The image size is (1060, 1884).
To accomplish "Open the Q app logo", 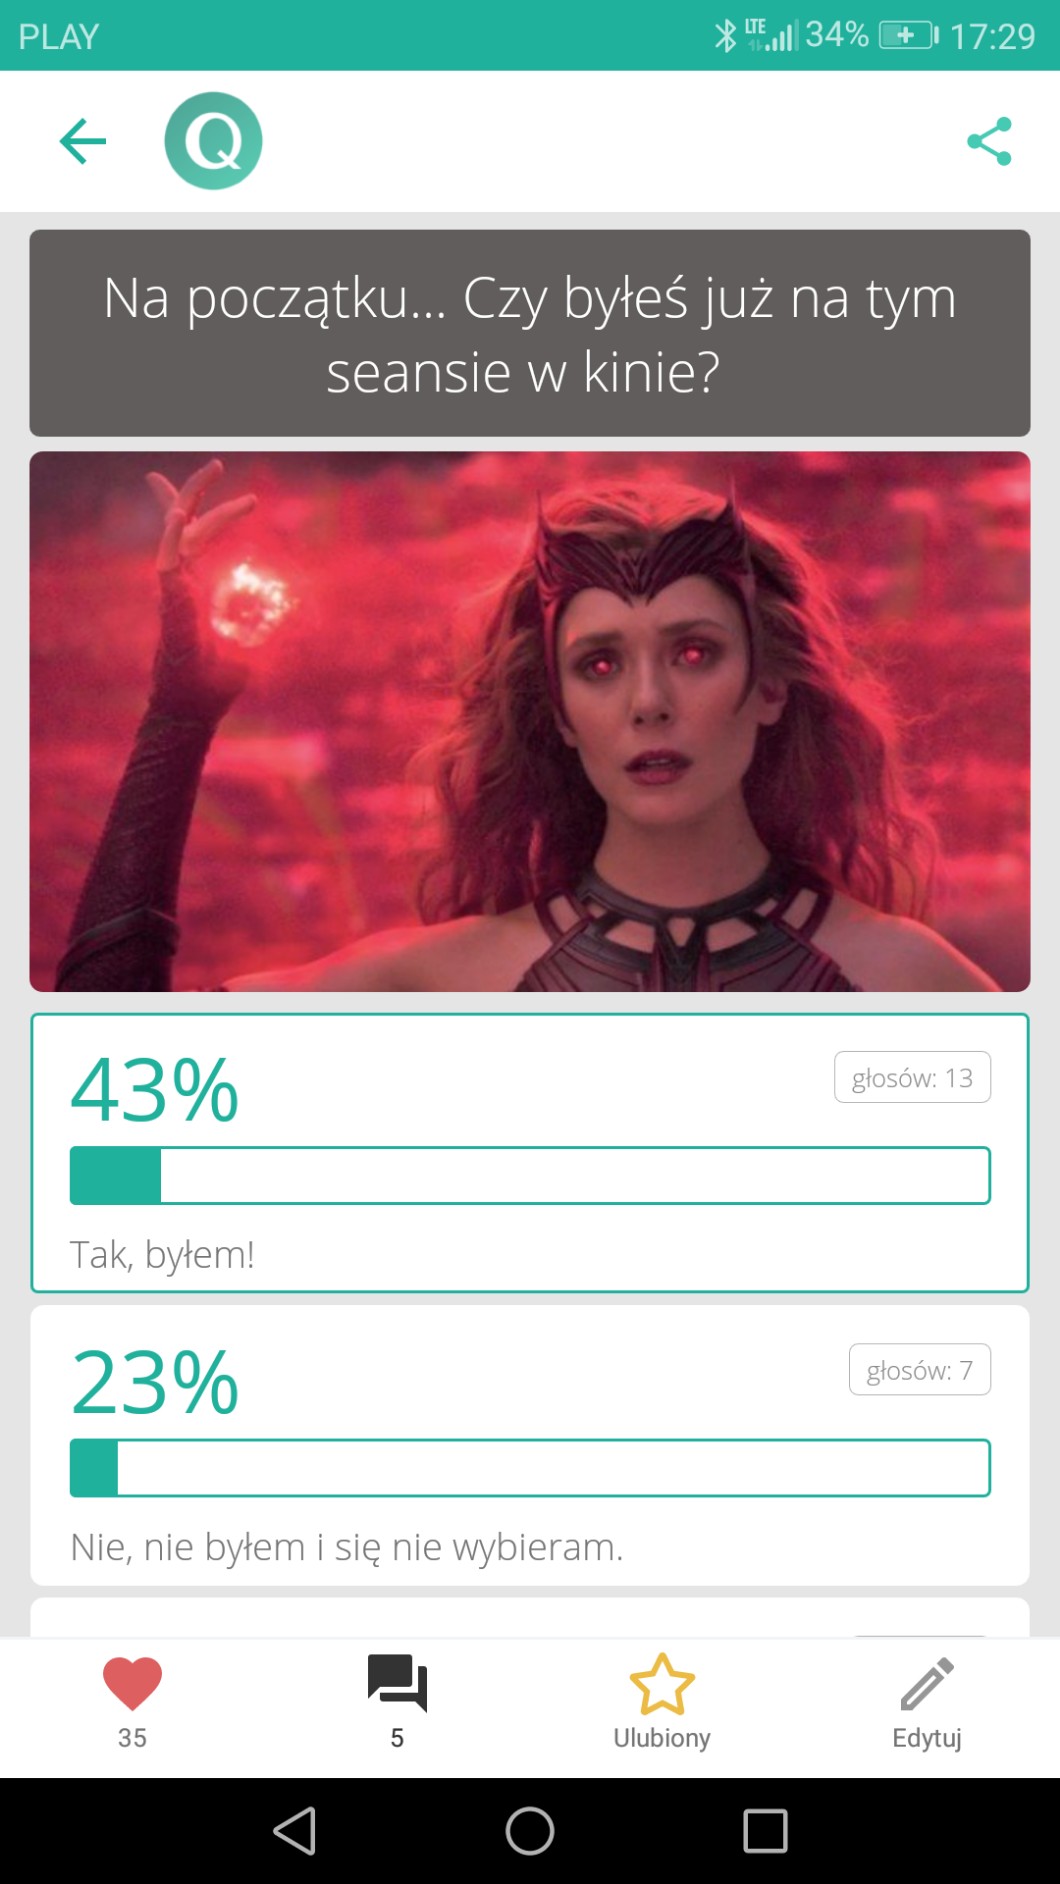I will click(x=213, y=141).
